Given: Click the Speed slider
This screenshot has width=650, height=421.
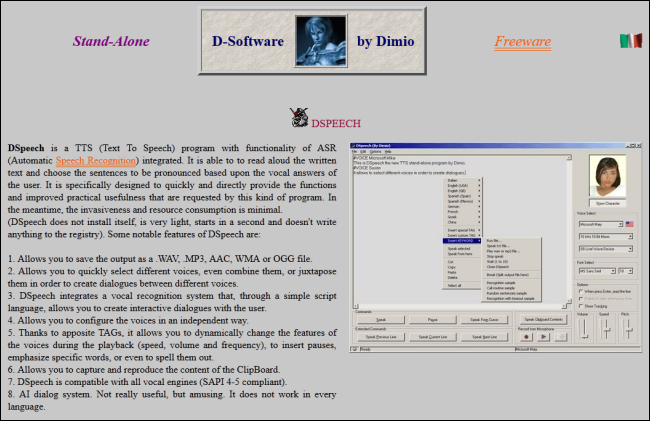Looking at the screenshot, I should point(606,330).
